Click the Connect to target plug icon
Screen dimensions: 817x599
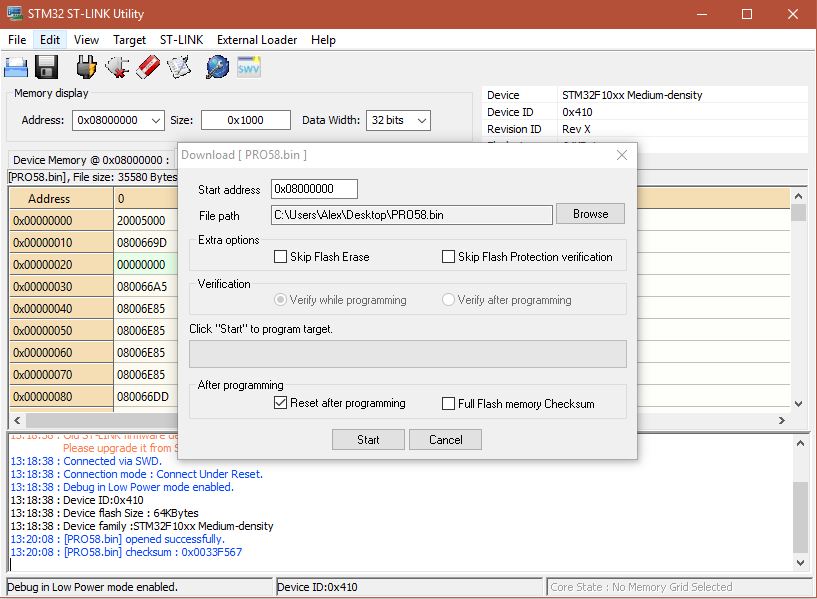pos(86,67)
